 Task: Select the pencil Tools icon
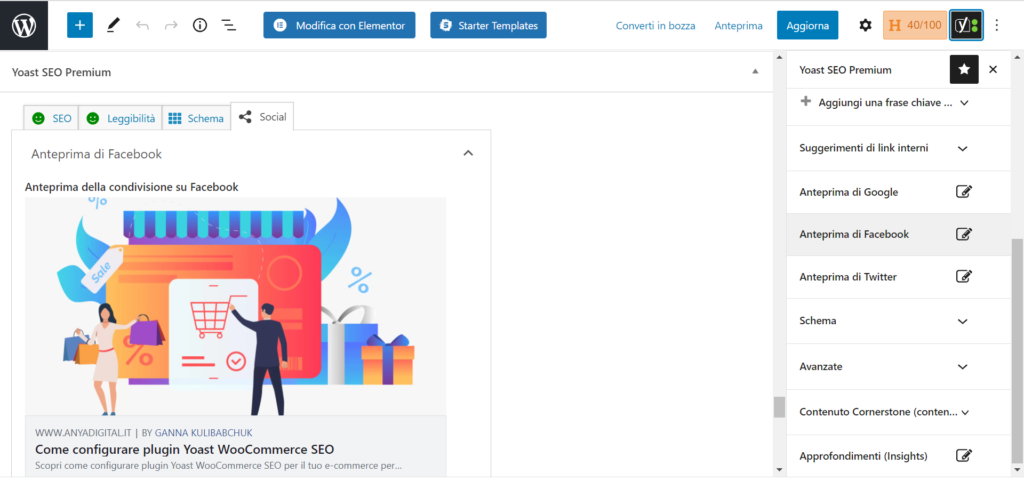112,25
